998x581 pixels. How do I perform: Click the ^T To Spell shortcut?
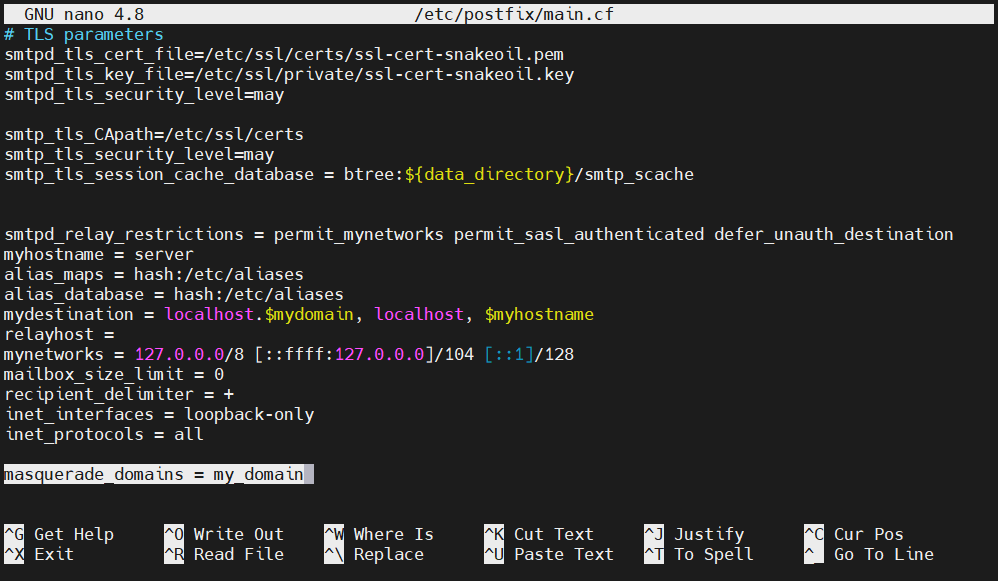(699, 554)
